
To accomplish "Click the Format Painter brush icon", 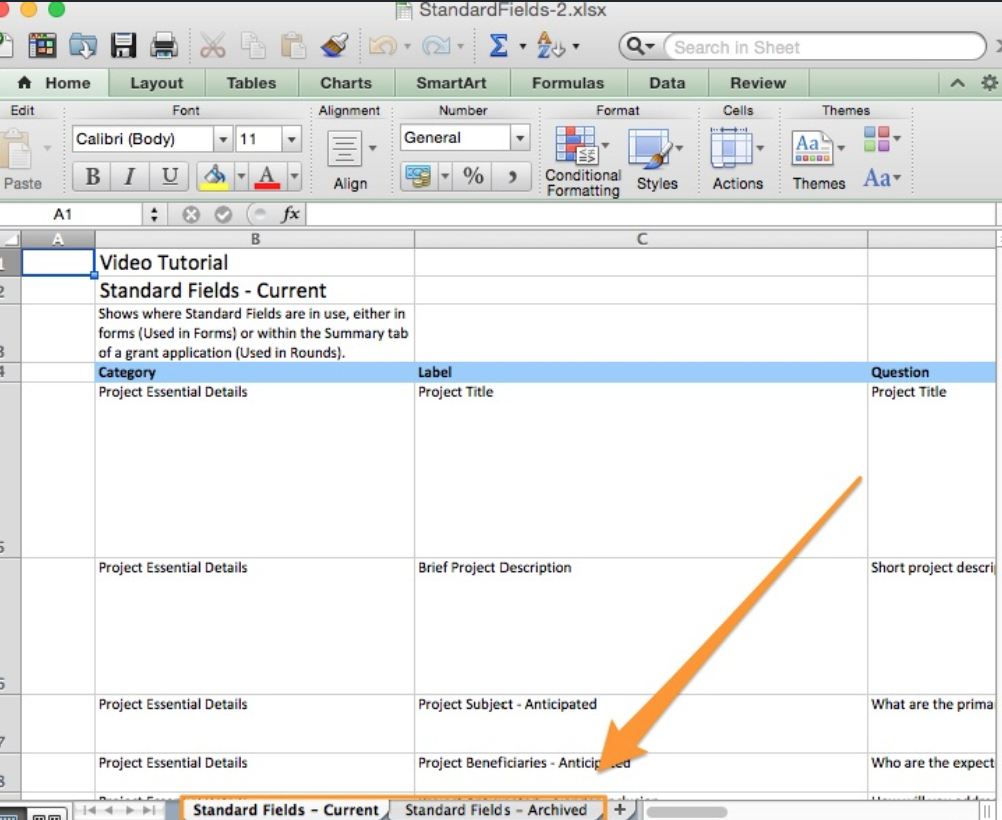I will 334,46.
